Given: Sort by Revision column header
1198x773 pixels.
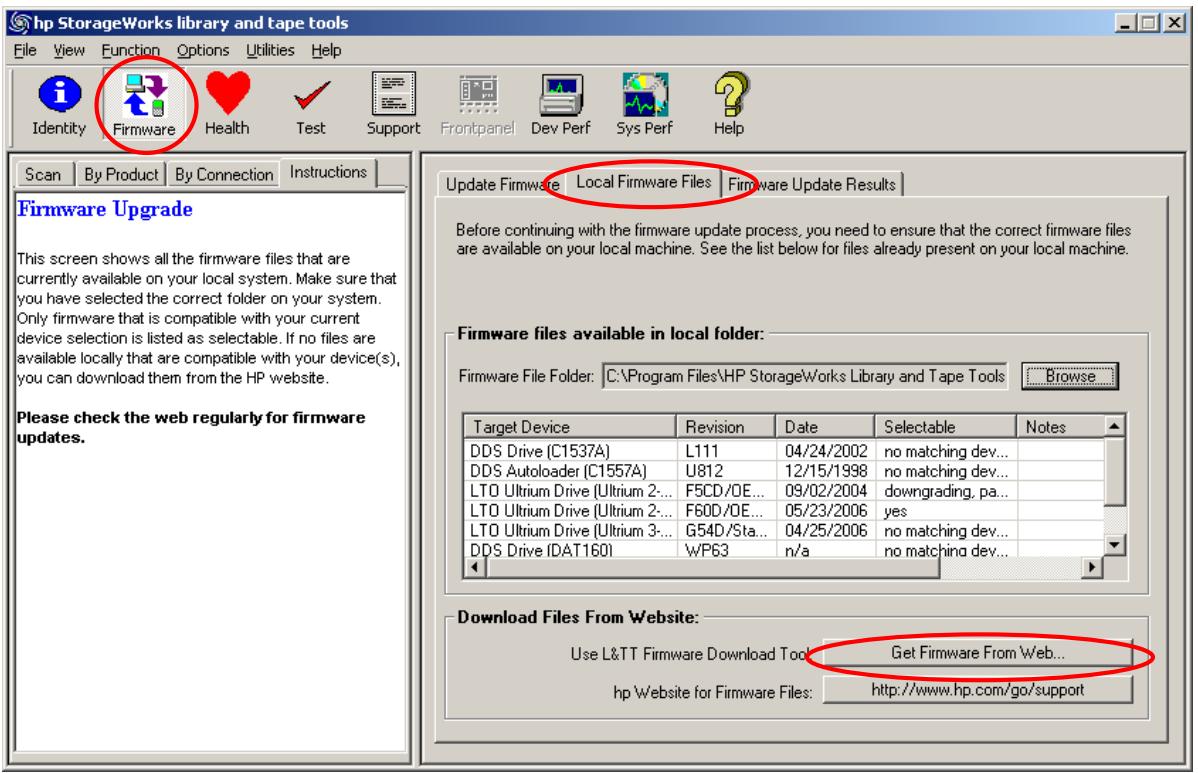Looking at the screenshot, I should point(725,426).
